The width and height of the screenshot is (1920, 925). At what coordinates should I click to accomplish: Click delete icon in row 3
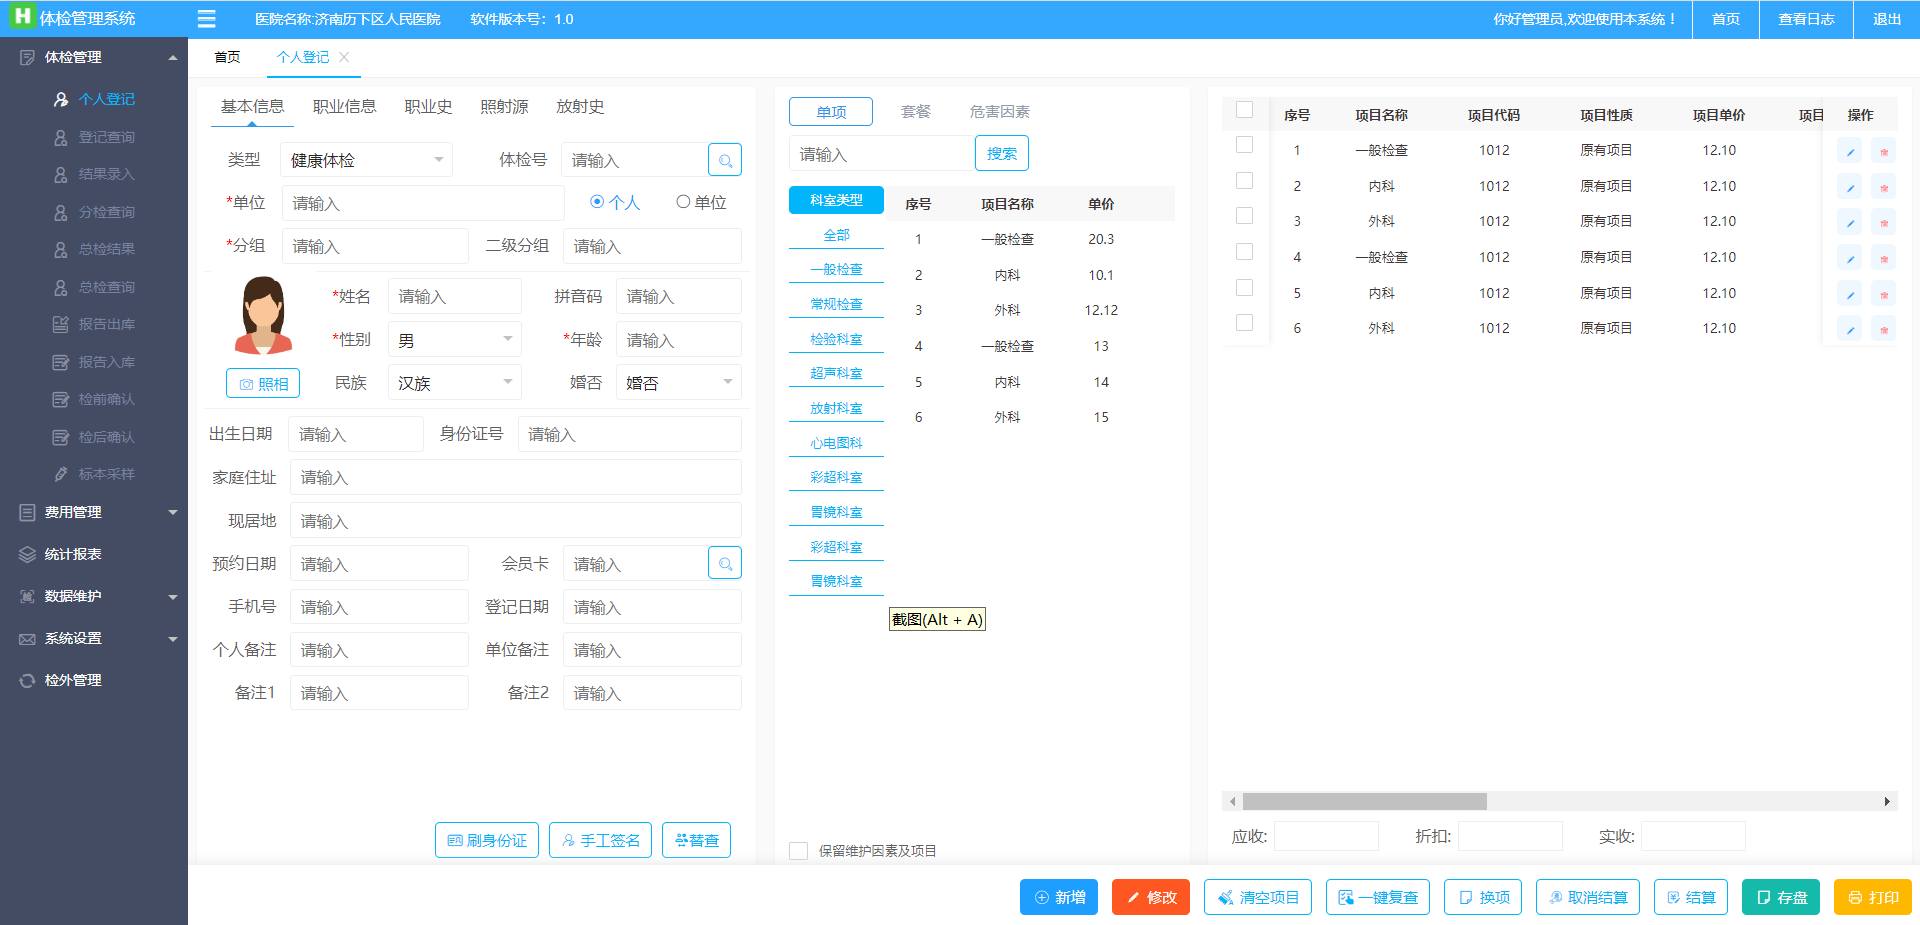(1883, 223)
